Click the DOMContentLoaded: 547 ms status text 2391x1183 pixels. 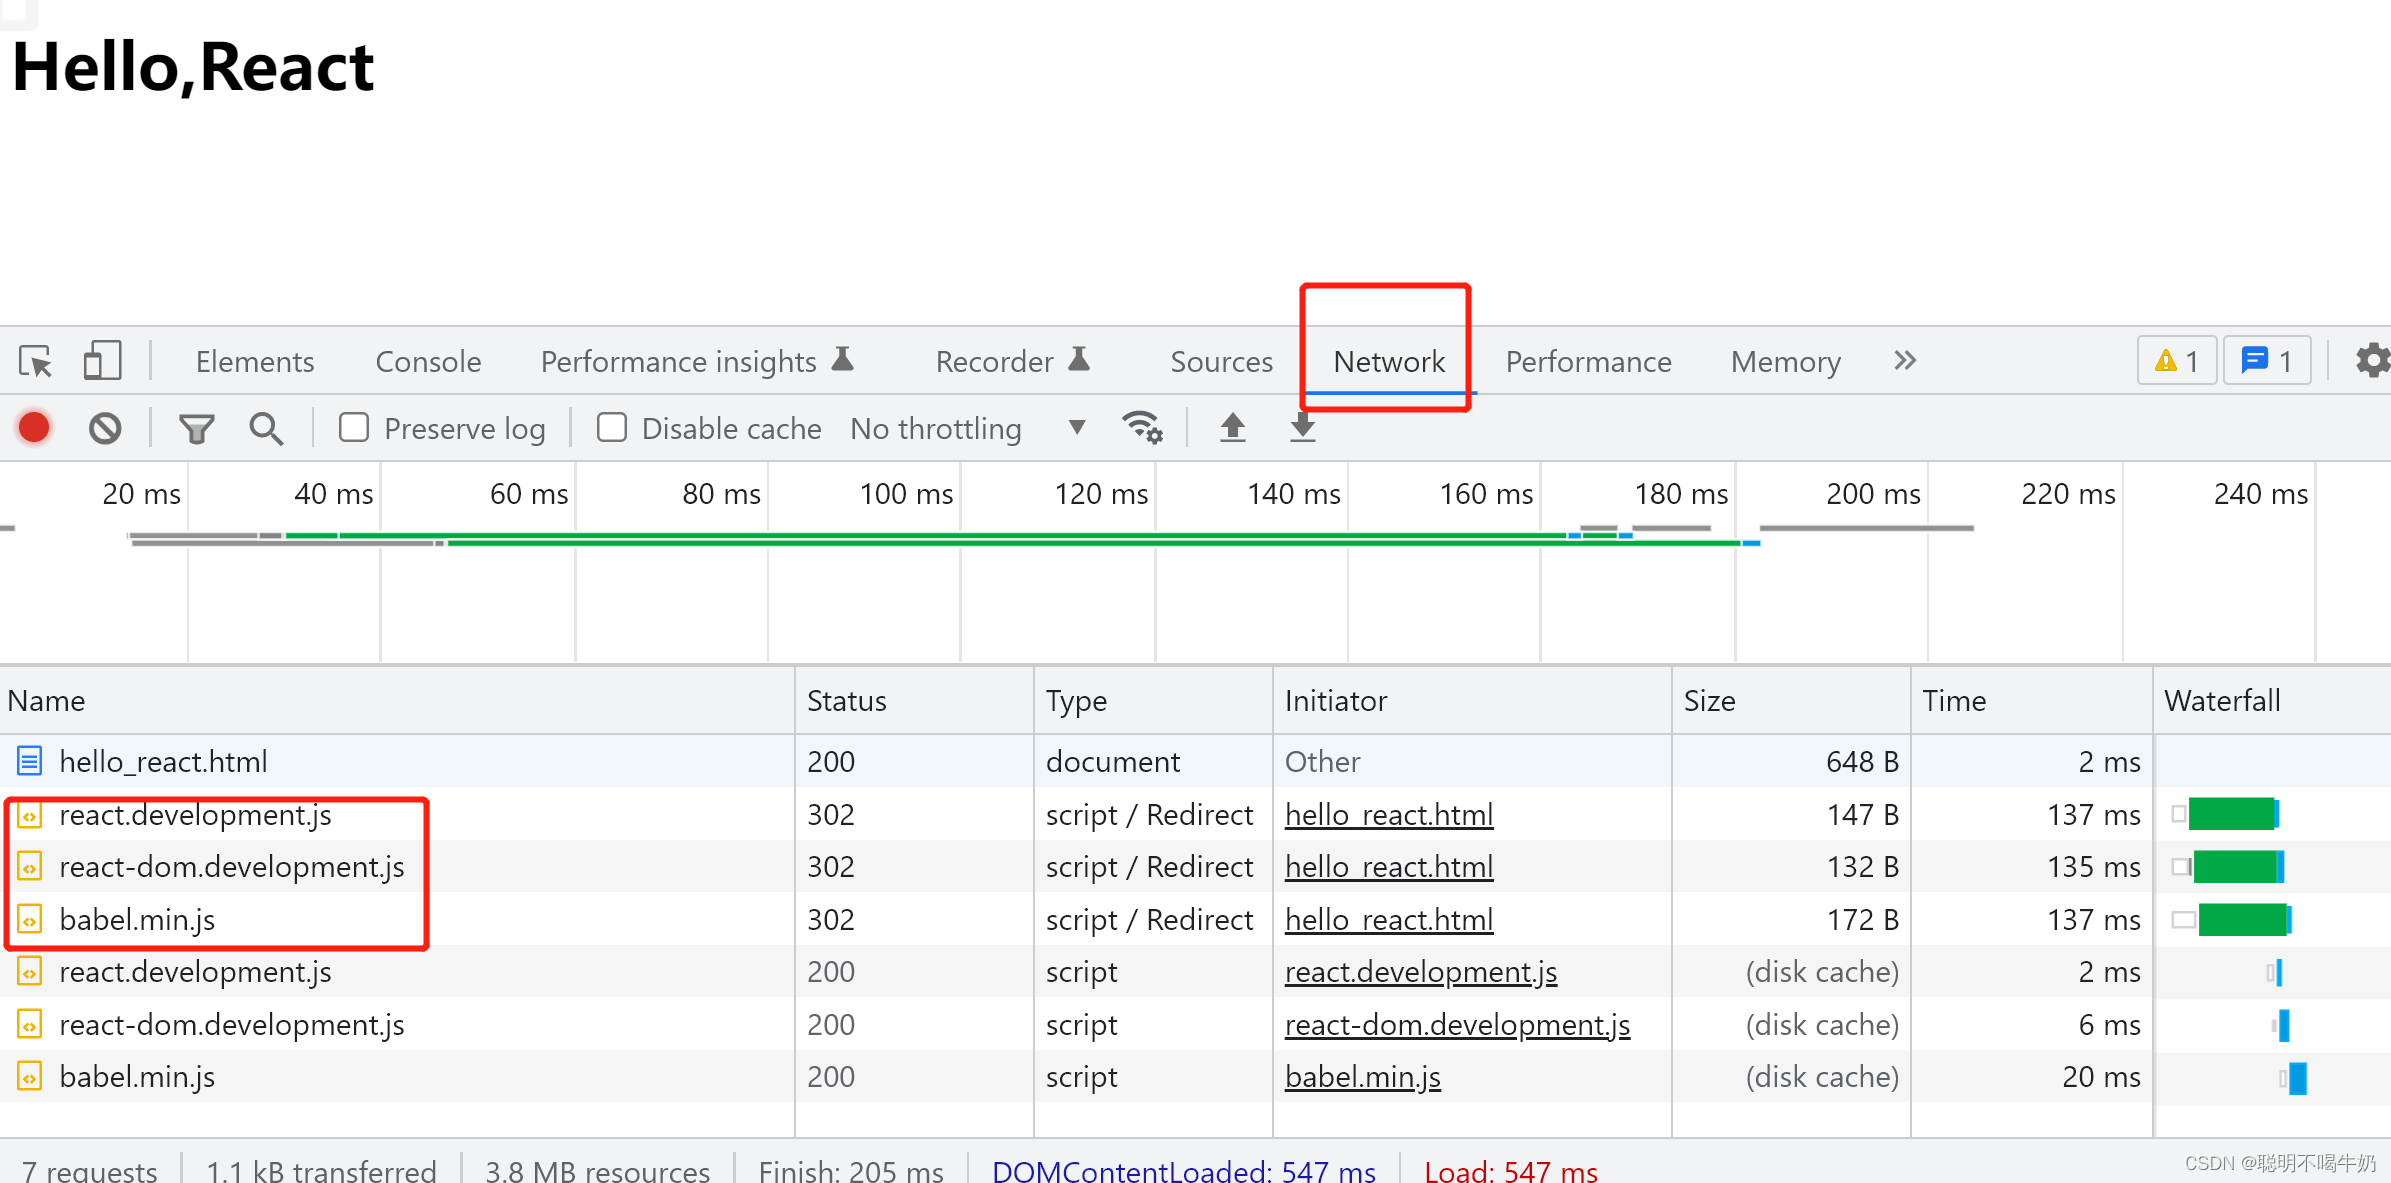[x=1183, y=1171]
